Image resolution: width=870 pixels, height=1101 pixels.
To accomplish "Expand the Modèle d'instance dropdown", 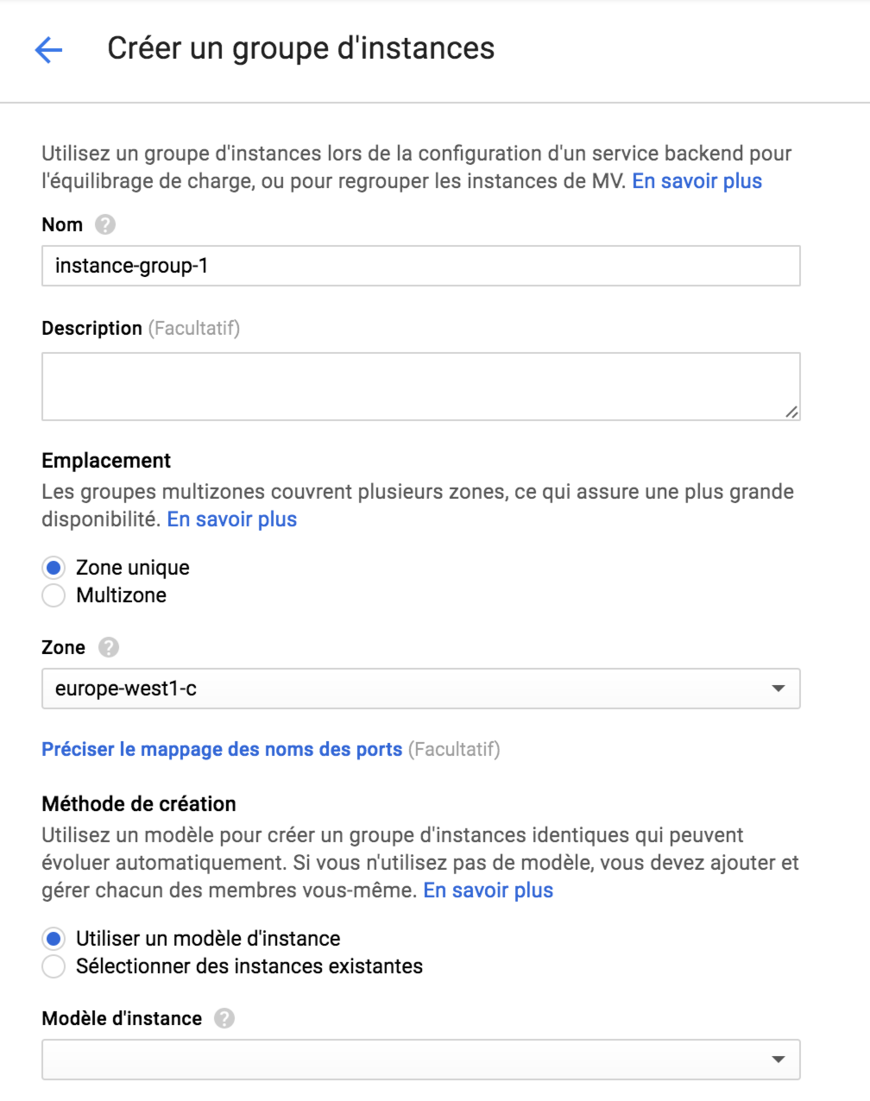I will coord(420,1058).
